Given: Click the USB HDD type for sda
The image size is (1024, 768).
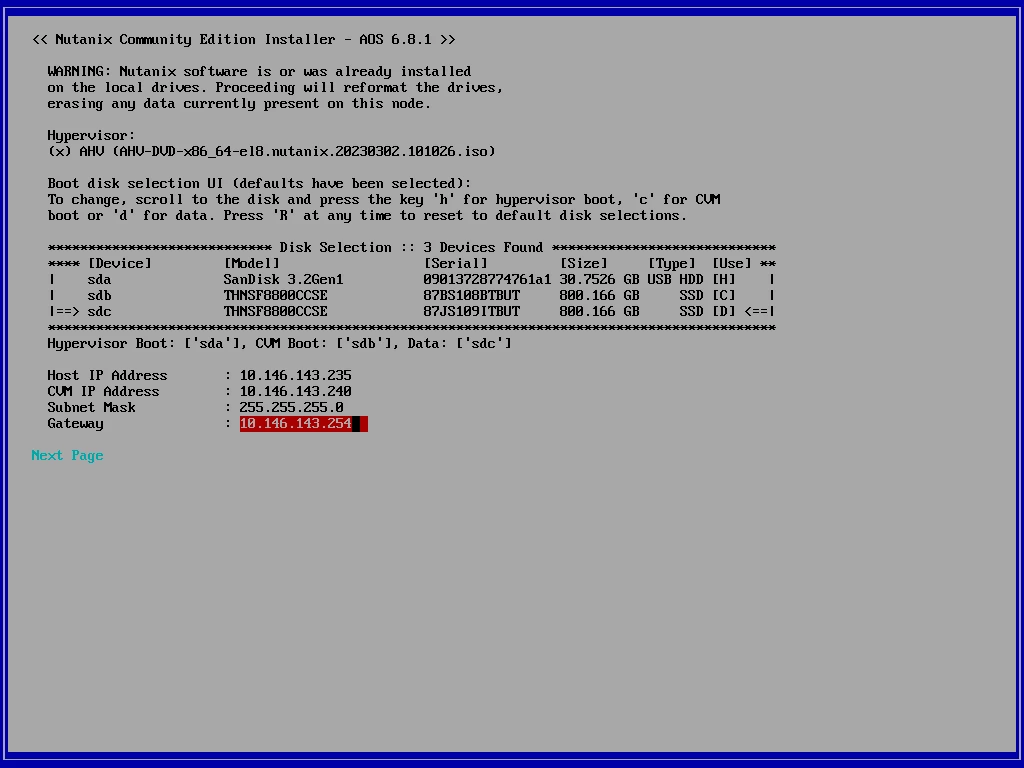Looking at the screenshot, I should coord(675,280).
